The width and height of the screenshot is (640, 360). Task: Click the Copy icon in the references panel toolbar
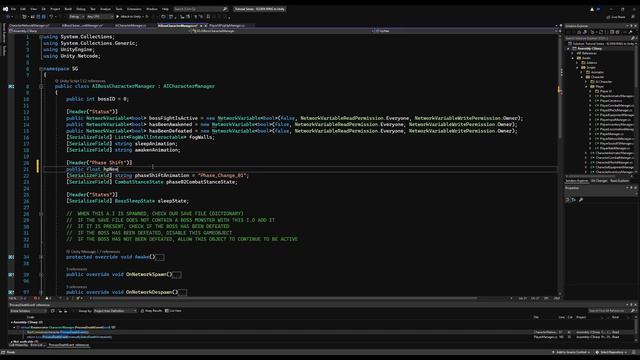click(53, 311)
